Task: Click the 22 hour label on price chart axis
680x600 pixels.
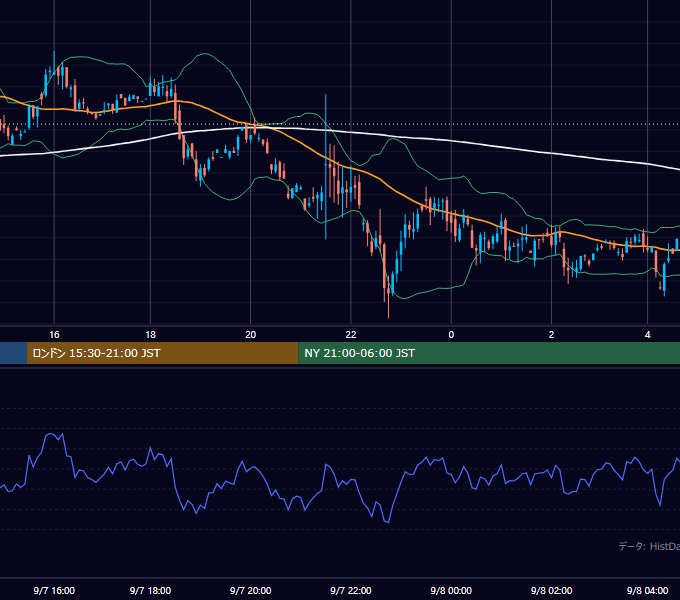Action: click(351, 335)
